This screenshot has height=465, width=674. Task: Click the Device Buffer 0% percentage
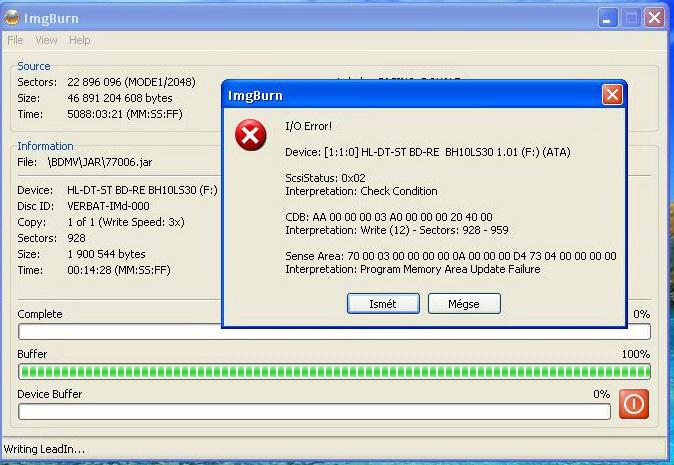pos(601,394)
